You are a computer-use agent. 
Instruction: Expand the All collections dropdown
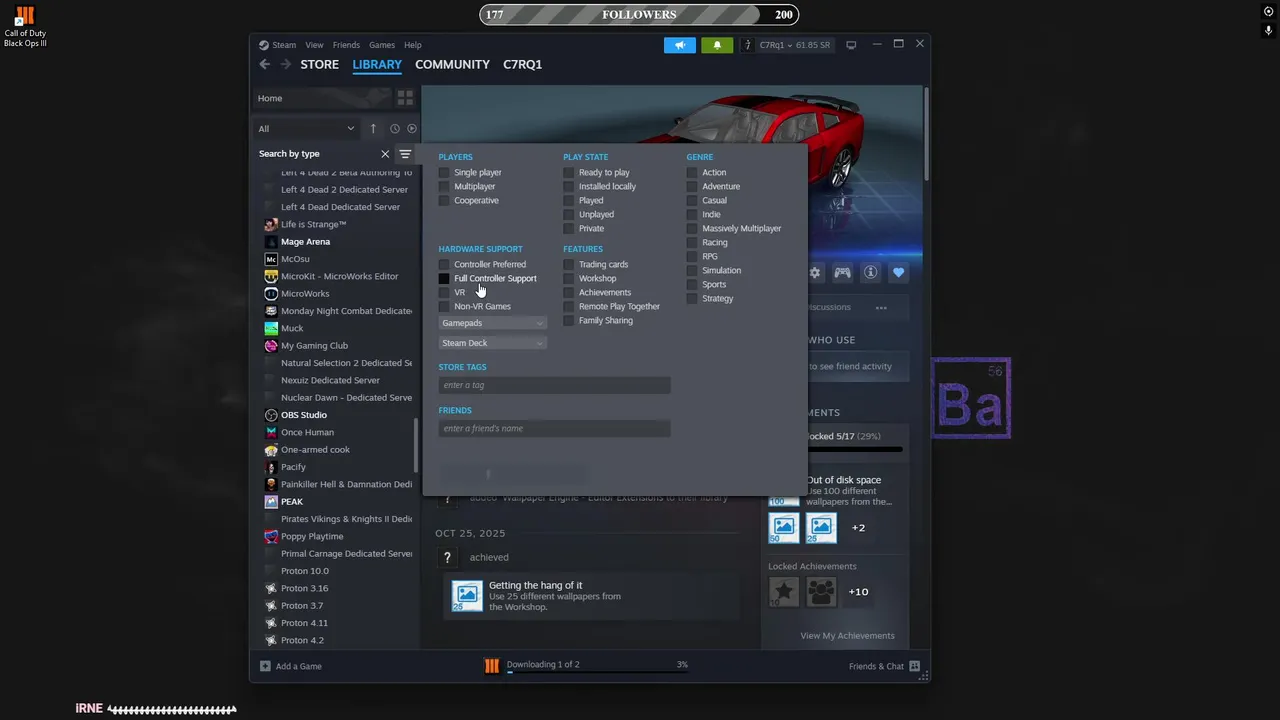pos(306,128)
